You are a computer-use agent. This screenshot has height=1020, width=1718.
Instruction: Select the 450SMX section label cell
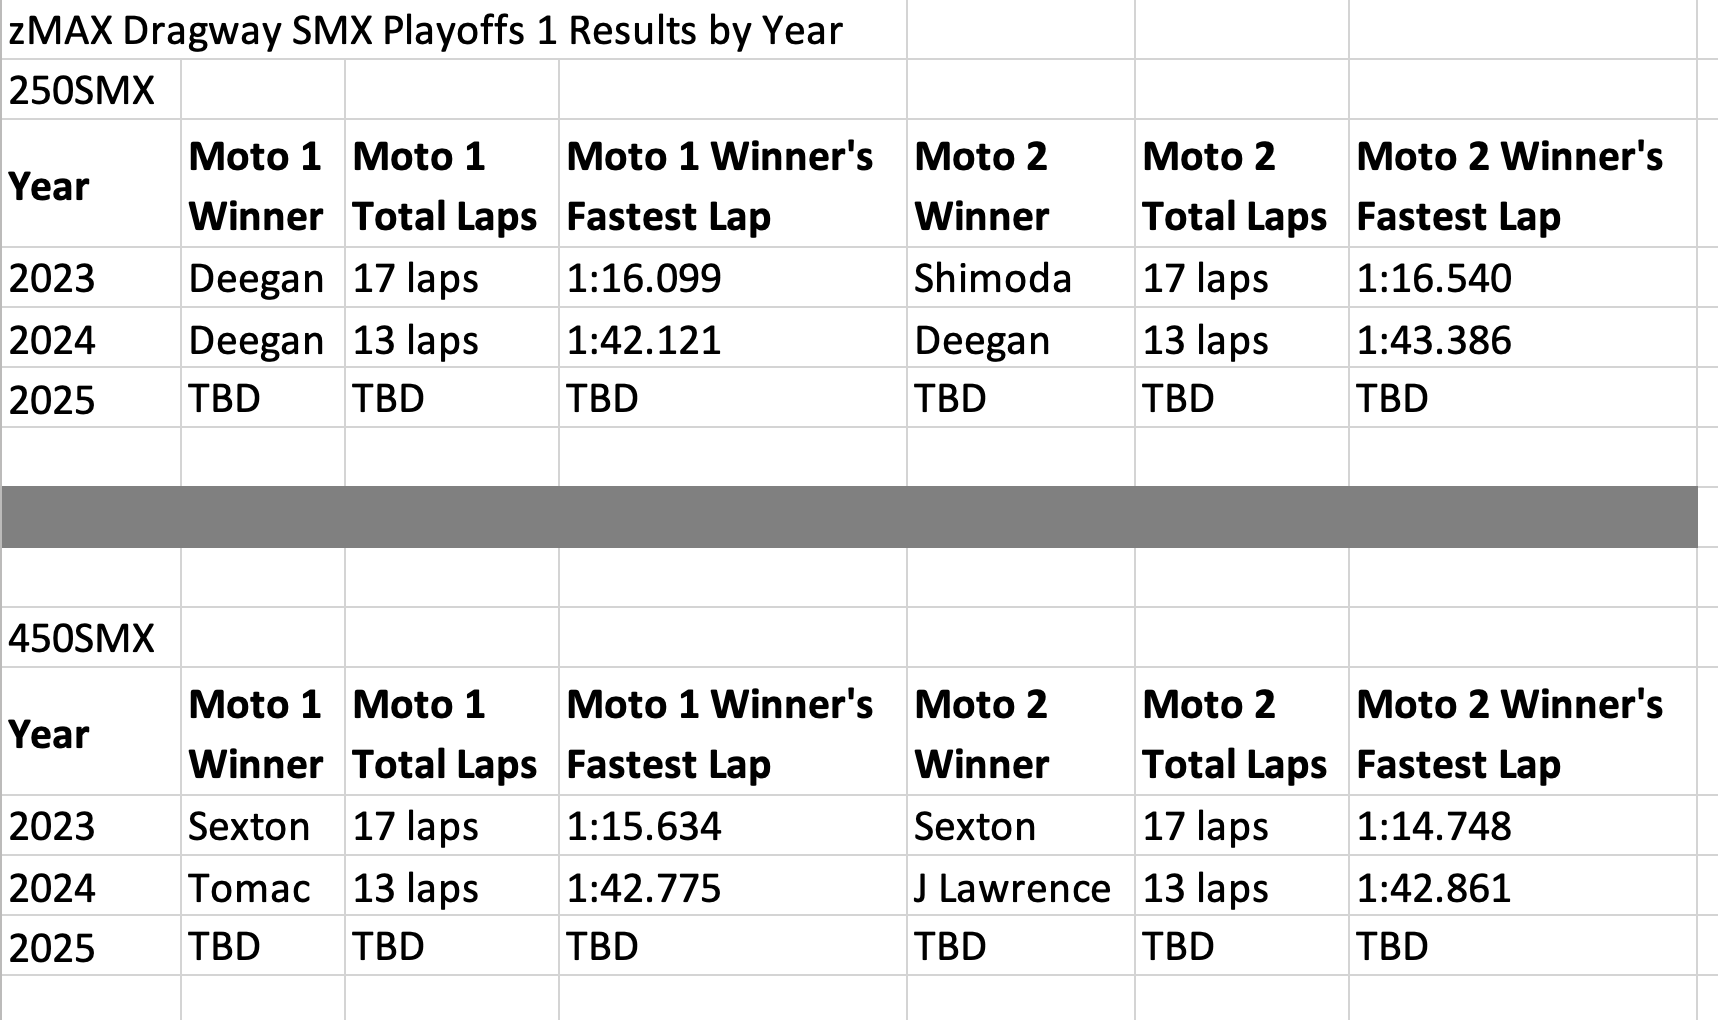pyautogui.click(x=82, y=638)
